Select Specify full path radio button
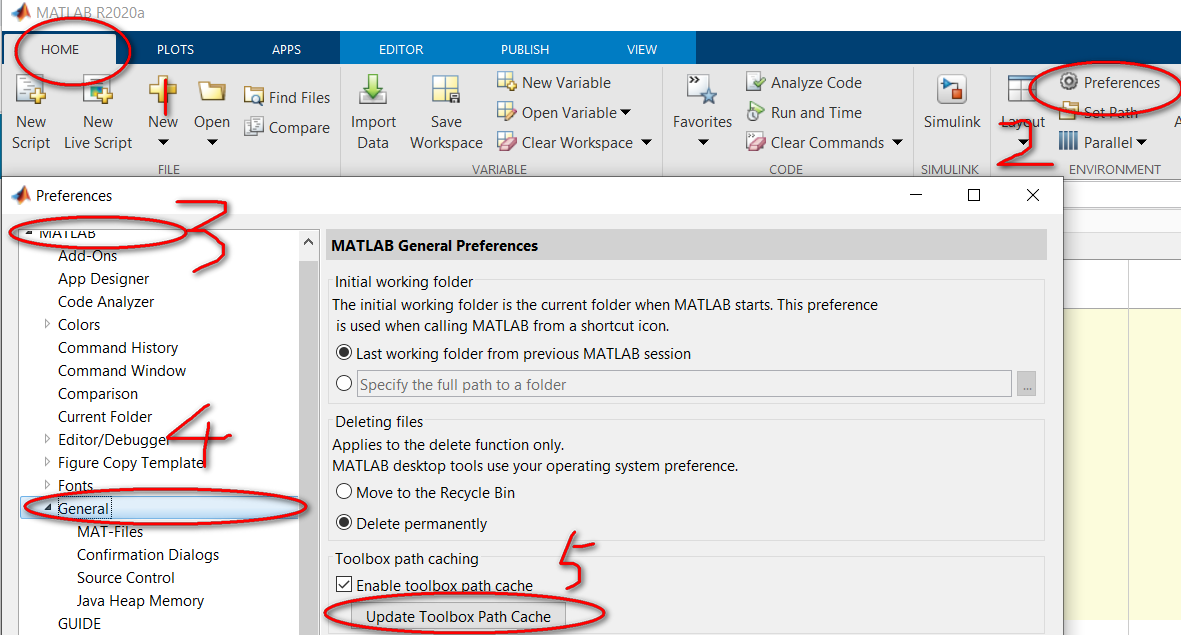 click(x=344, y=383)
